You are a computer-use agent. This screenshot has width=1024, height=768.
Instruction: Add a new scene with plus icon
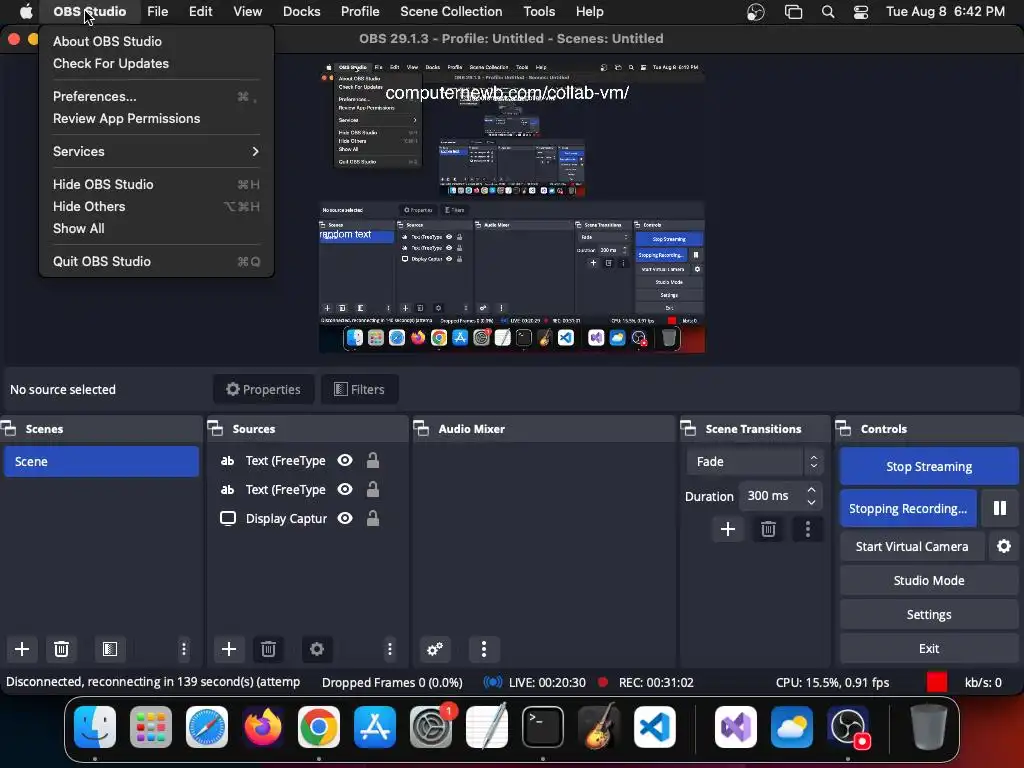(x=22, y=648)
